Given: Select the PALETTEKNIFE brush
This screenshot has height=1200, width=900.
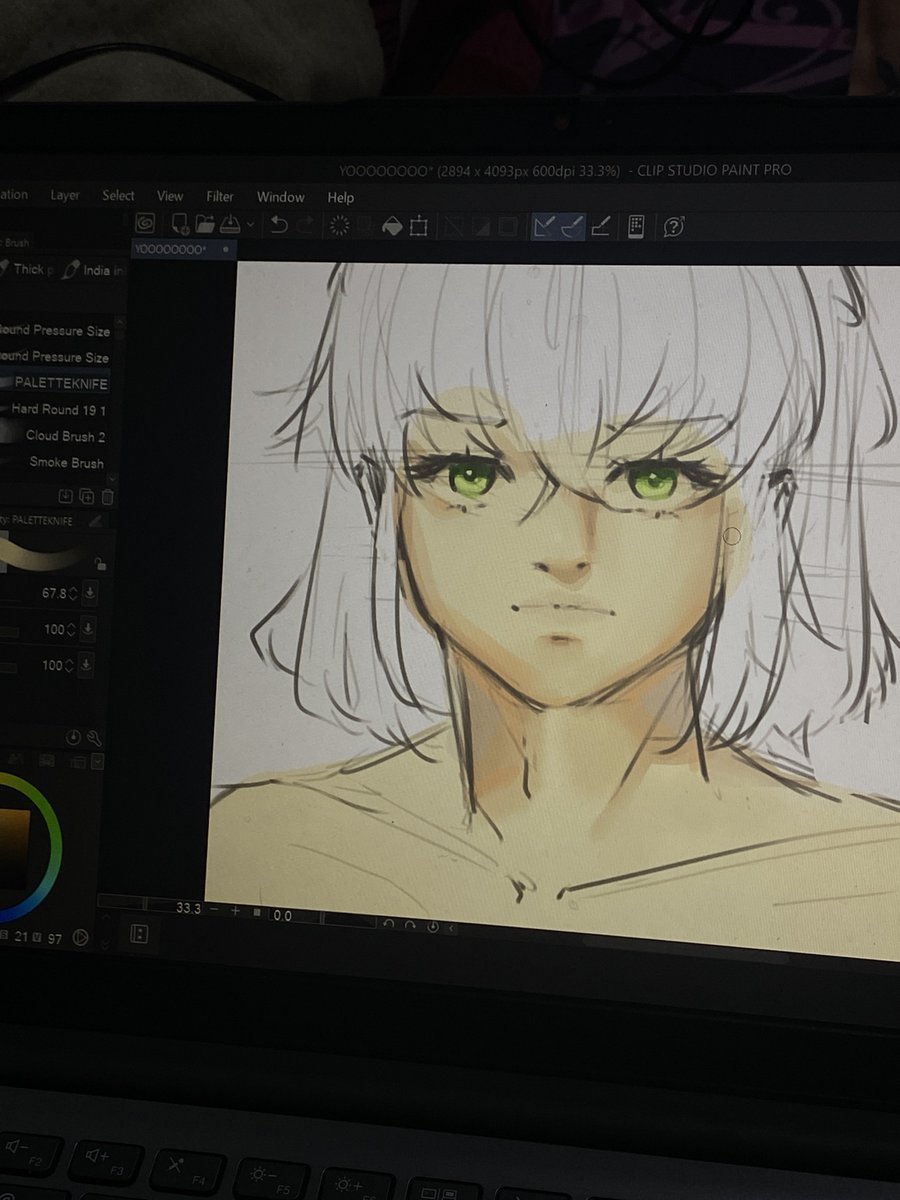Looking at the screenshot, I should (55, 383).
